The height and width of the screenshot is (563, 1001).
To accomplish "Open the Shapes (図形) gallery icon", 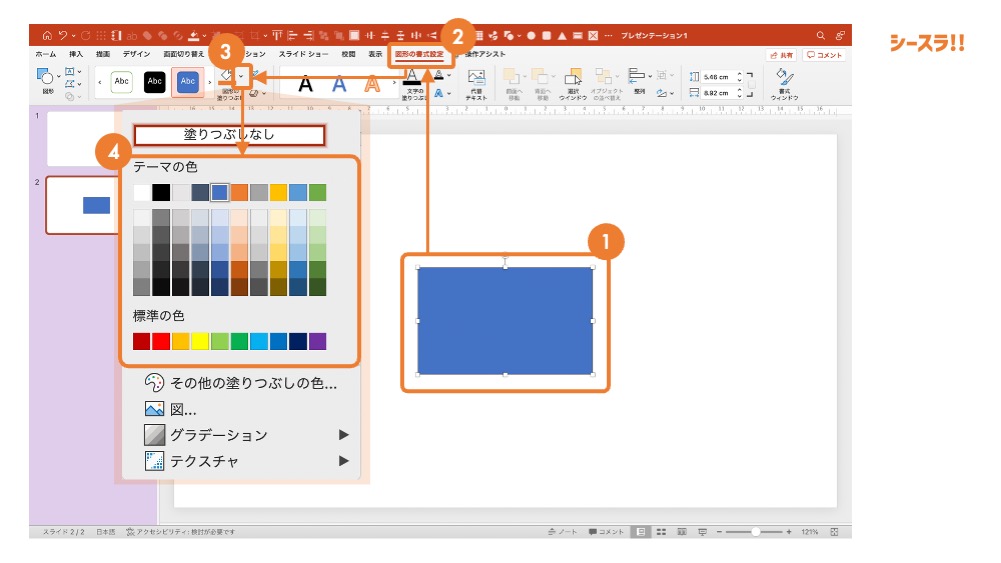I will tap(45, 77).
